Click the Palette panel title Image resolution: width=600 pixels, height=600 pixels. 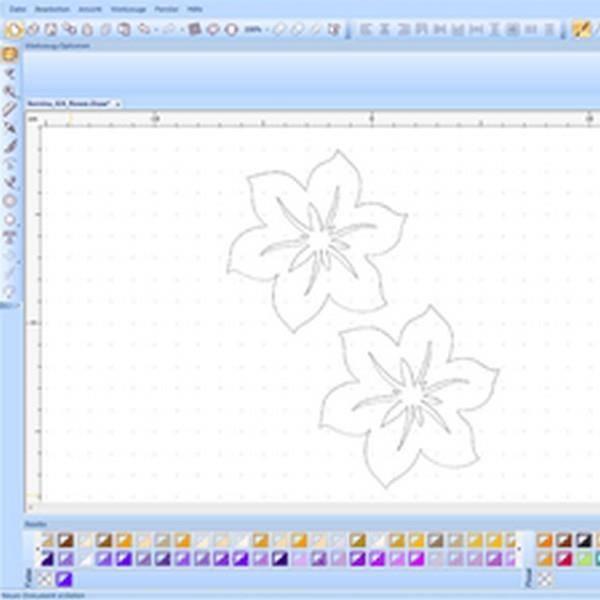point(36,524)
